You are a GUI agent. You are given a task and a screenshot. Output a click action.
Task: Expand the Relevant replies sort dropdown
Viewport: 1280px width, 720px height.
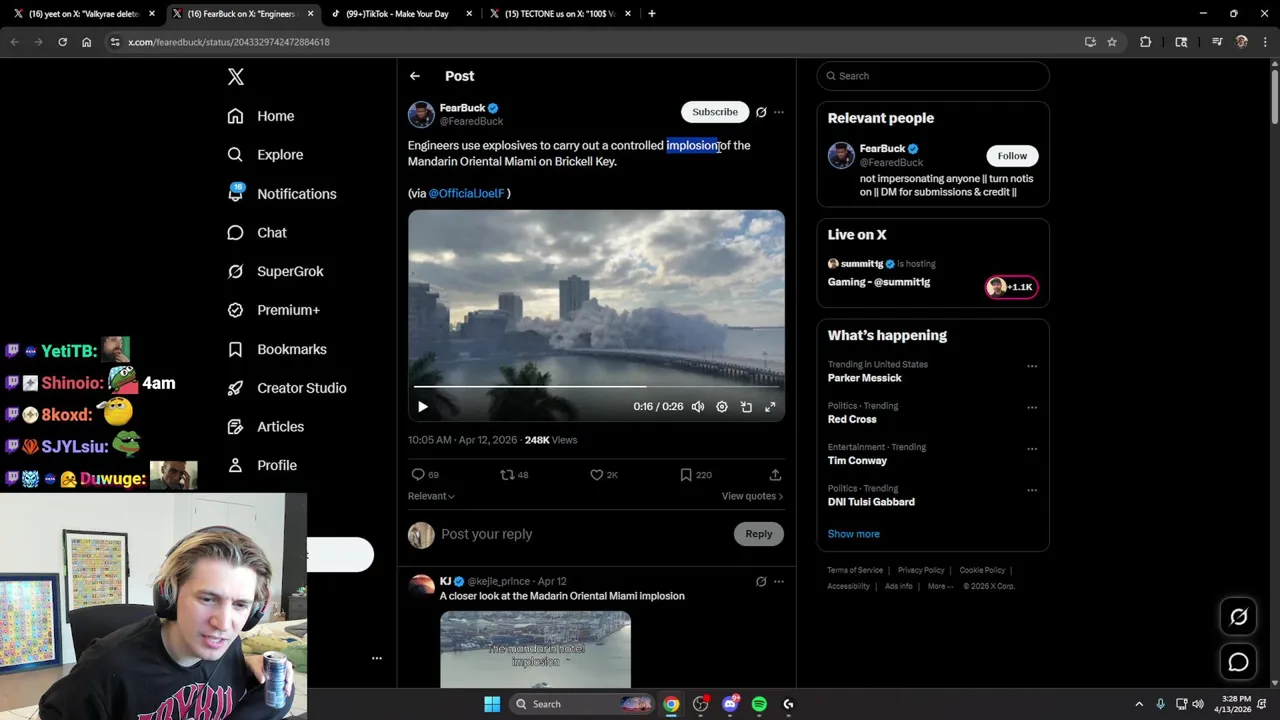(431, 496)
